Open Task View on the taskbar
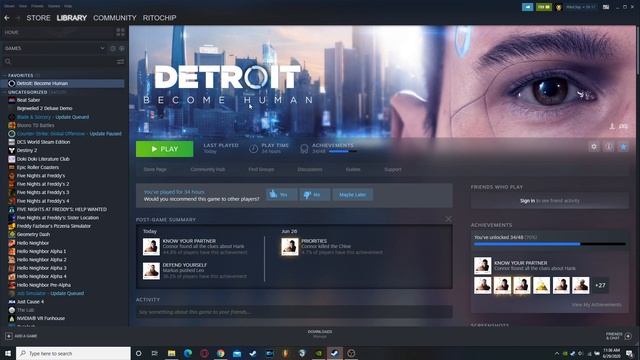Image resolution: width=640 pixels, height=360 pixels. [x=154, y=353]
